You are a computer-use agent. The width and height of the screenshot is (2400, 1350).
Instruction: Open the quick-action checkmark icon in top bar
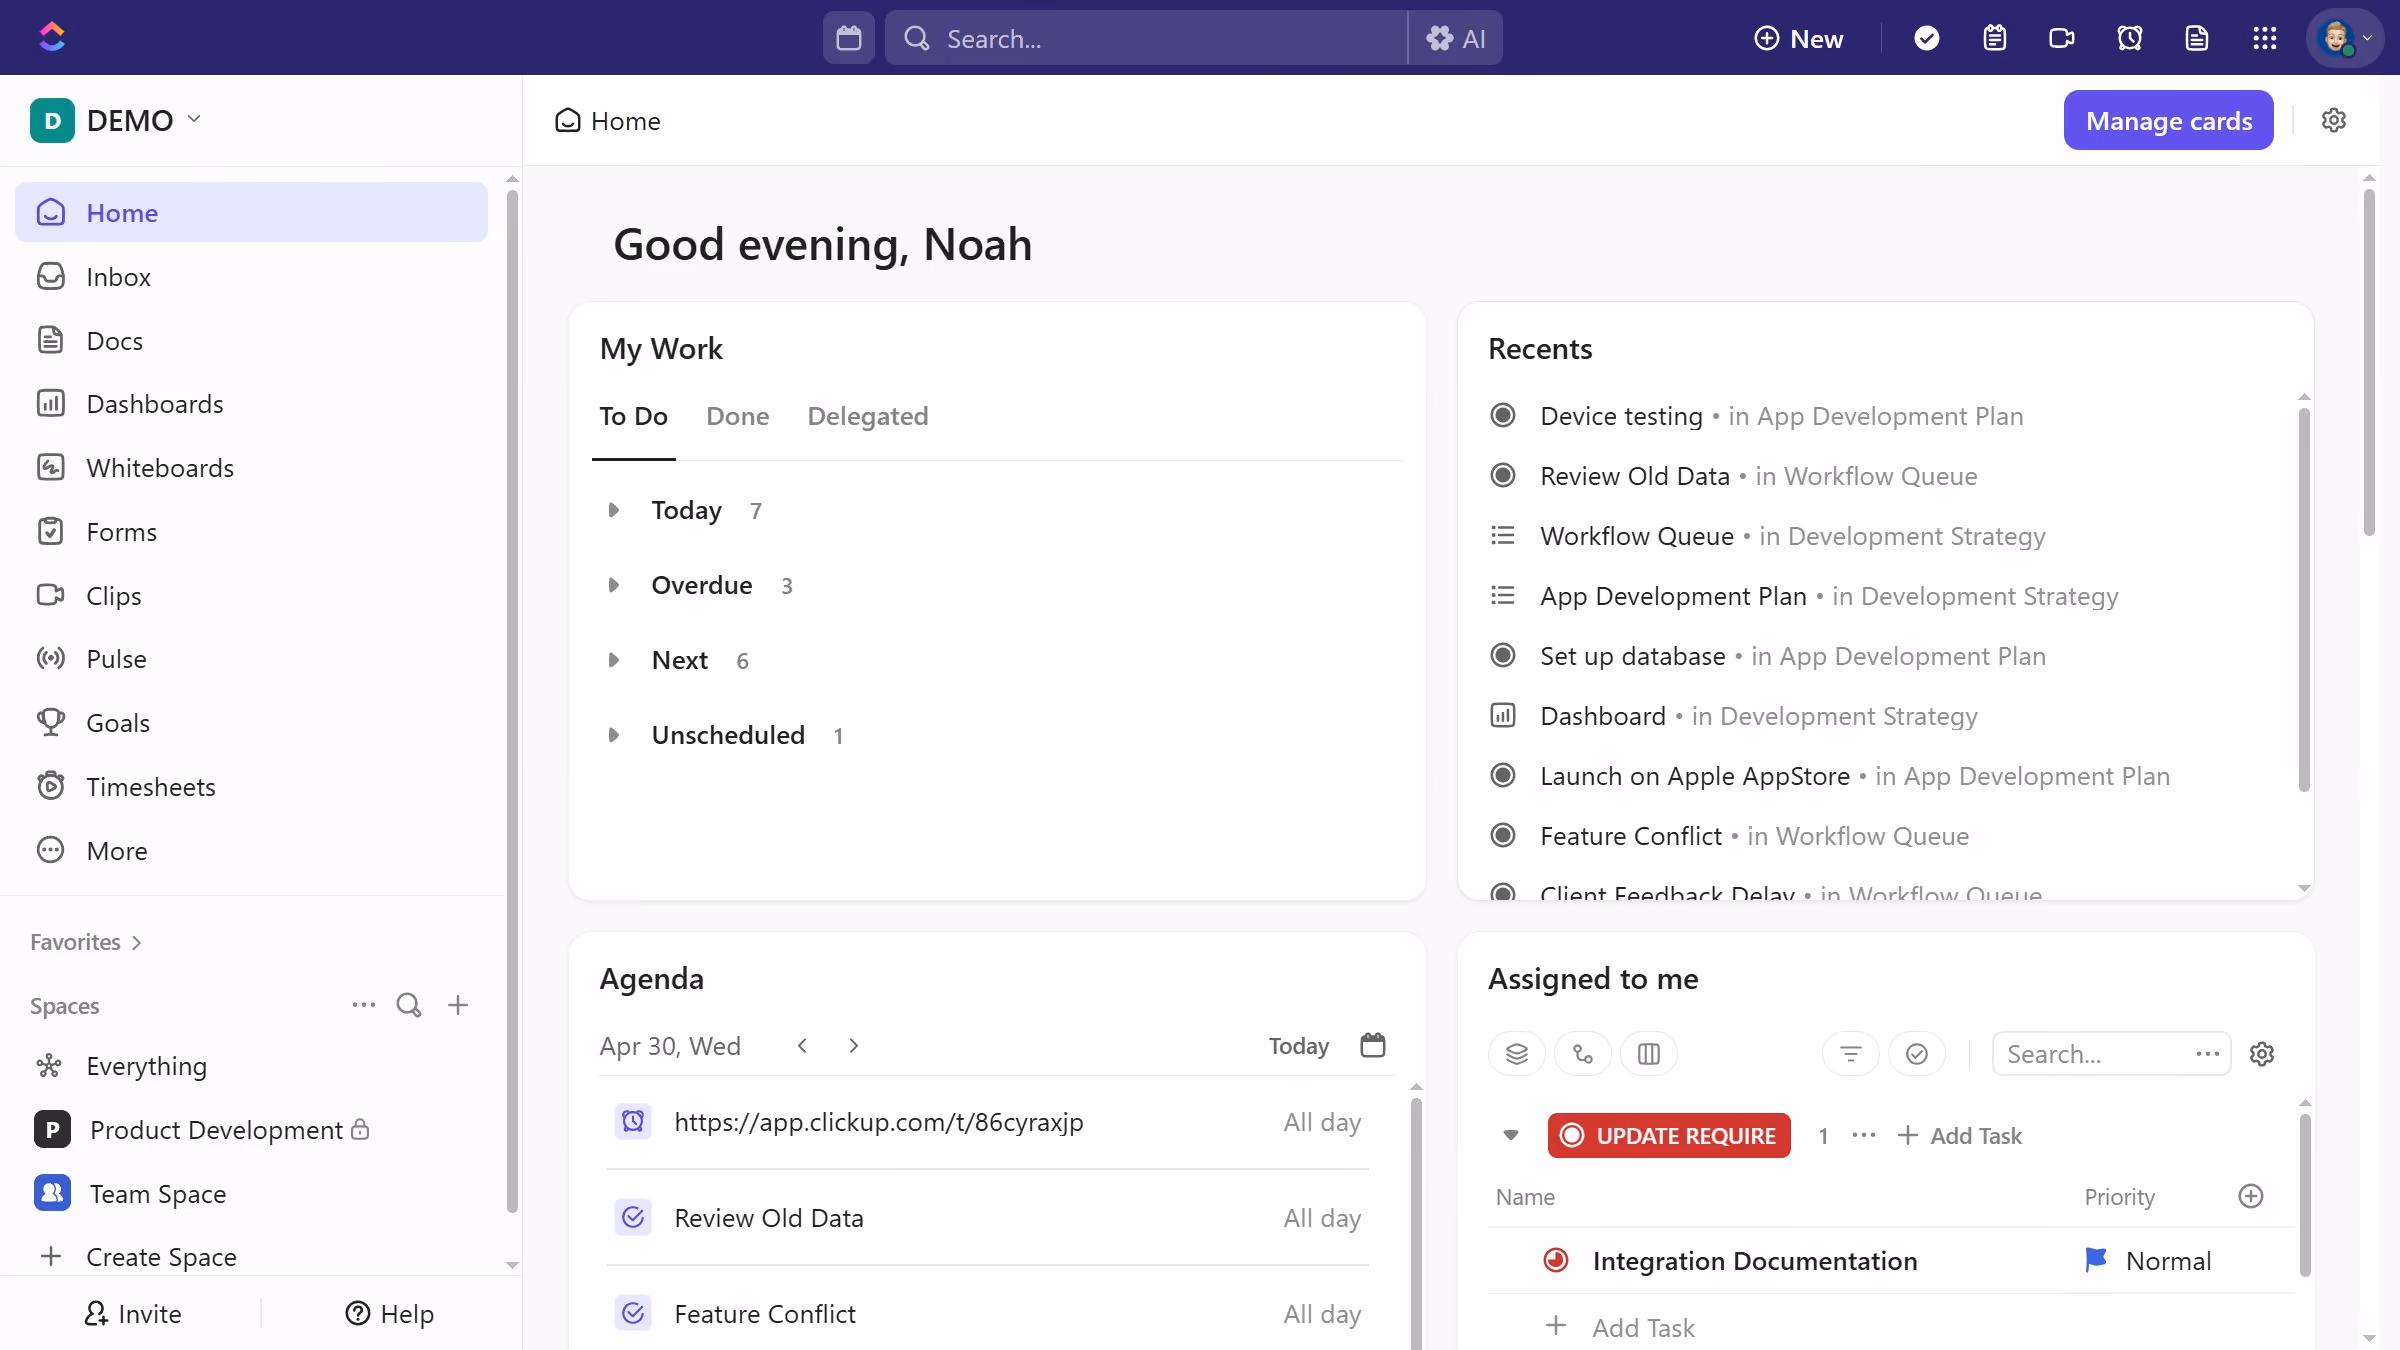coord(1927,38)
